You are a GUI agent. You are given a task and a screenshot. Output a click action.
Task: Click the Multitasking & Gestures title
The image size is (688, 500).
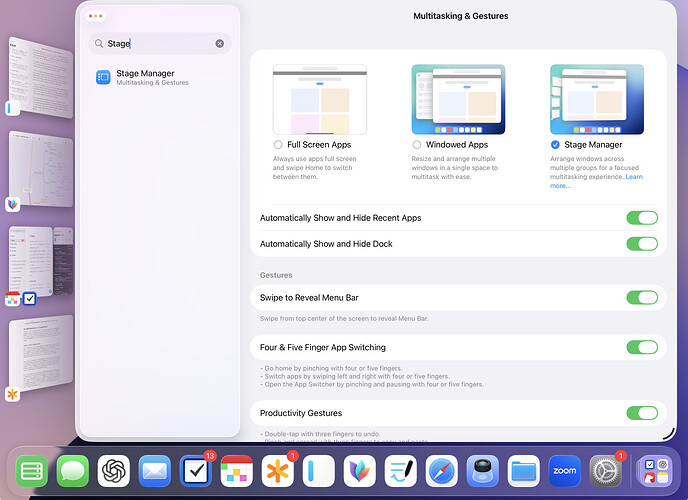pyautogui.click(x=461, y=16)
